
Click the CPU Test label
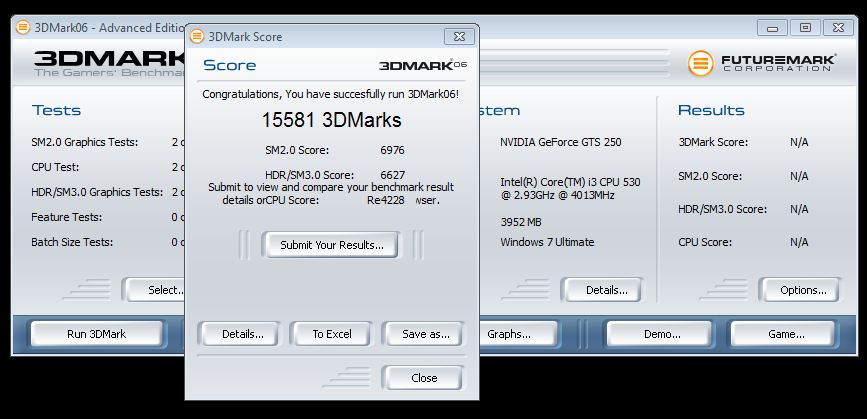(x=55, y=167)
